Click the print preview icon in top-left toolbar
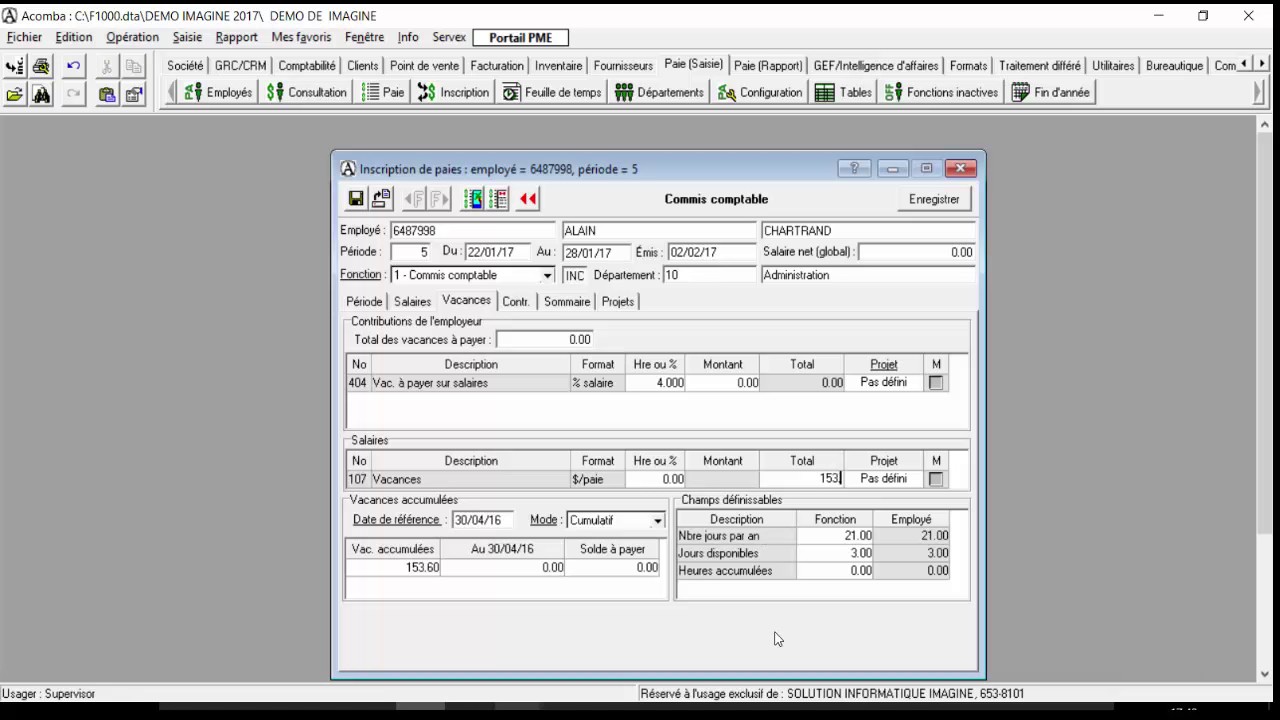This screenshot has height=720, width=1280. pyautogui.click(x=41, y=66)
